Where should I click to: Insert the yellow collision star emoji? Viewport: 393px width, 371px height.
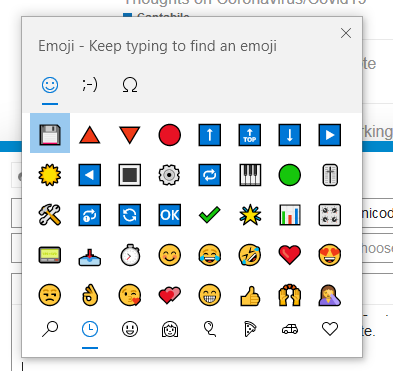[250, 215]
